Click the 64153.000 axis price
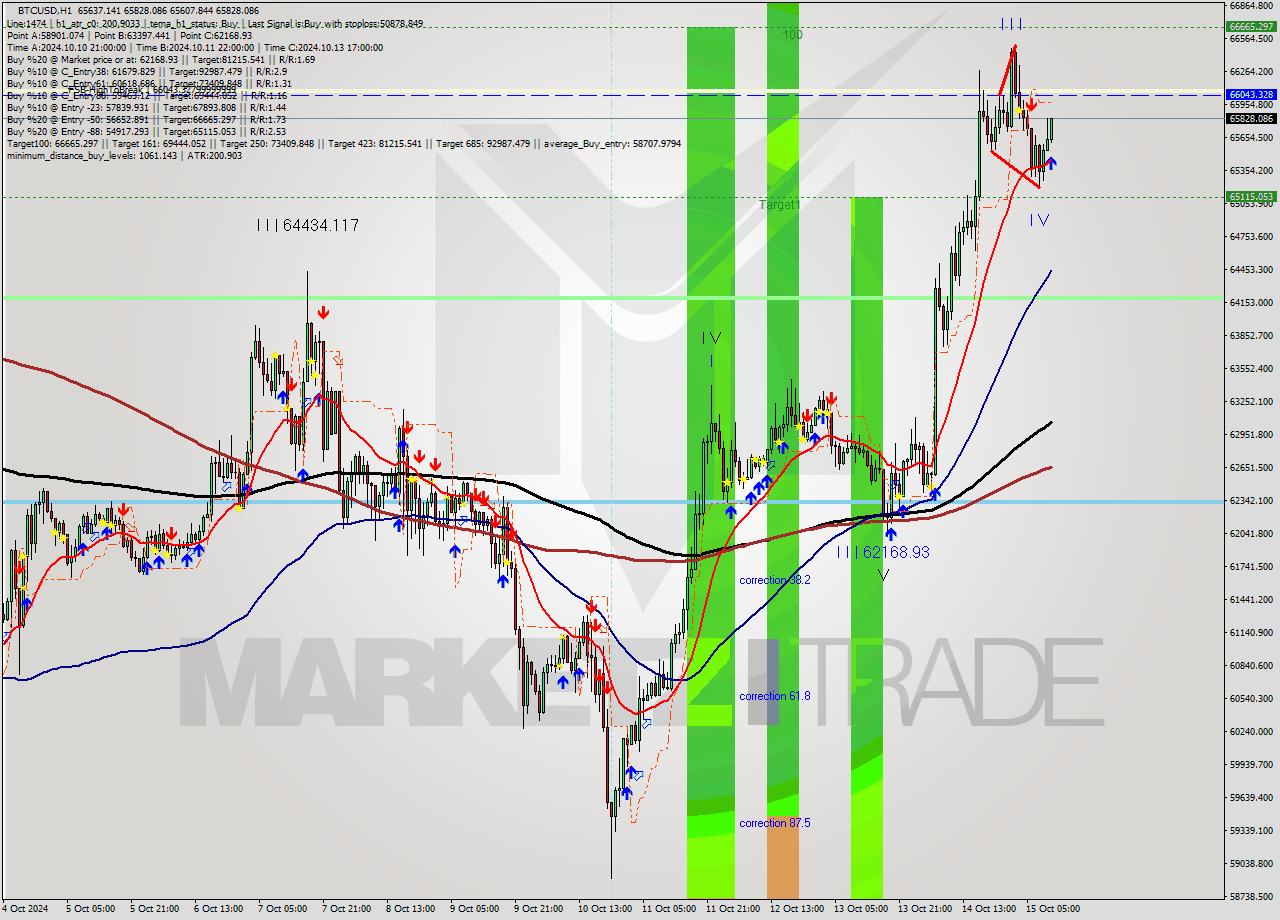This screenshot has height=920, width=1280. coord(1251,302)
